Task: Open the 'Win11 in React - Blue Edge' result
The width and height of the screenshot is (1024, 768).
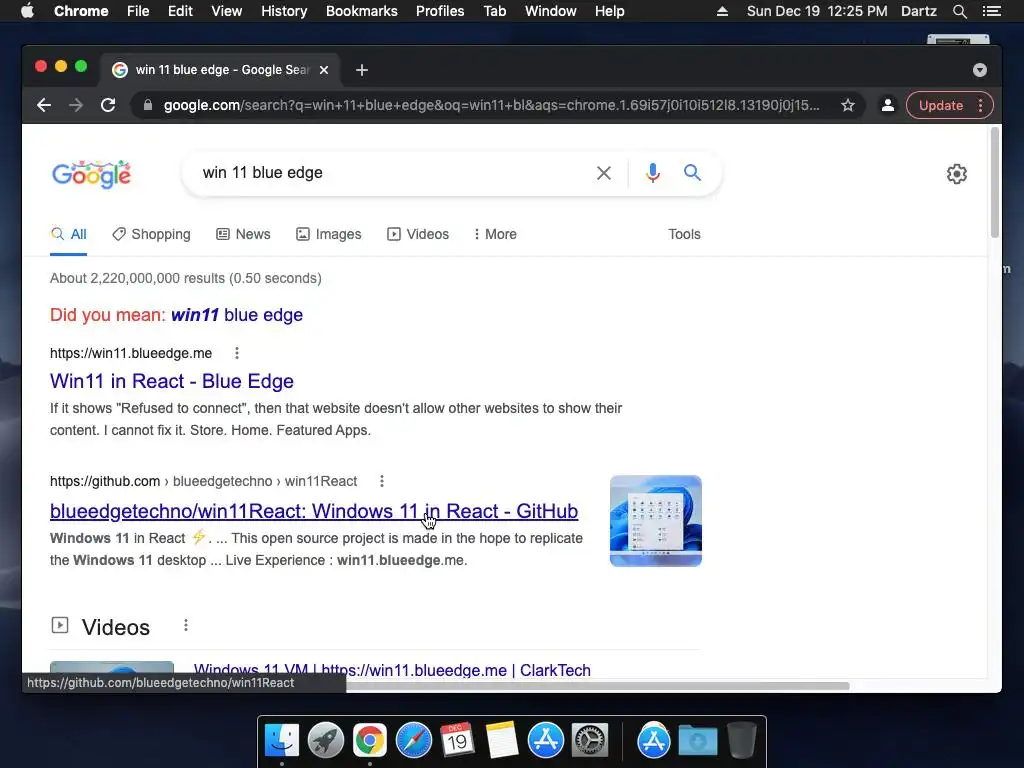Action: pos(172,381)
